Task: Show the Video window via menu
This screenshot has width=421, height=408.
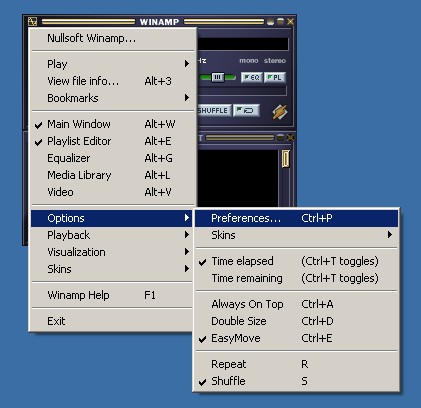Action: coord(112,192)
